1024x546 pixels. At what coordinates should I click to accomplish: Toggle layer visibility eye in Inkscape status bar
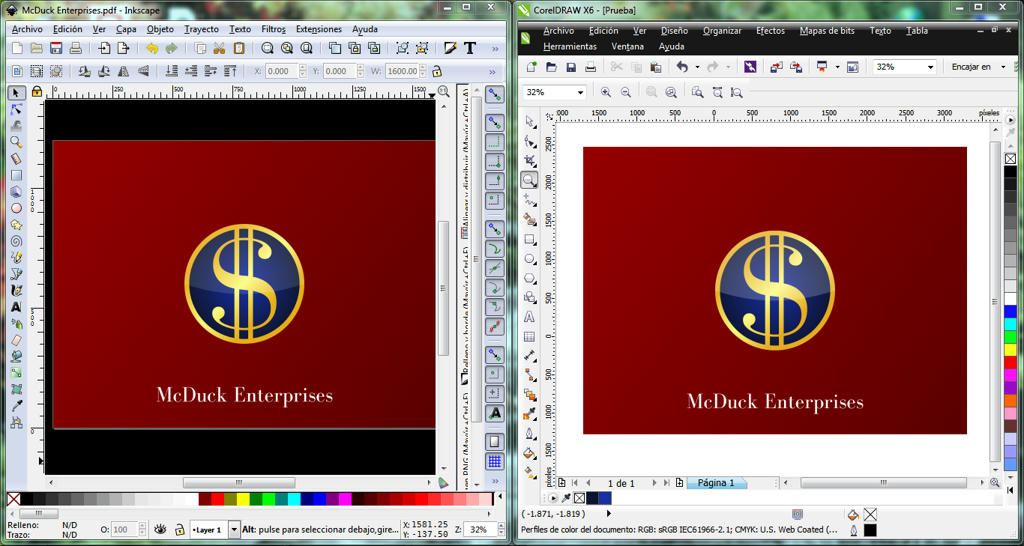tap(160, 530)
